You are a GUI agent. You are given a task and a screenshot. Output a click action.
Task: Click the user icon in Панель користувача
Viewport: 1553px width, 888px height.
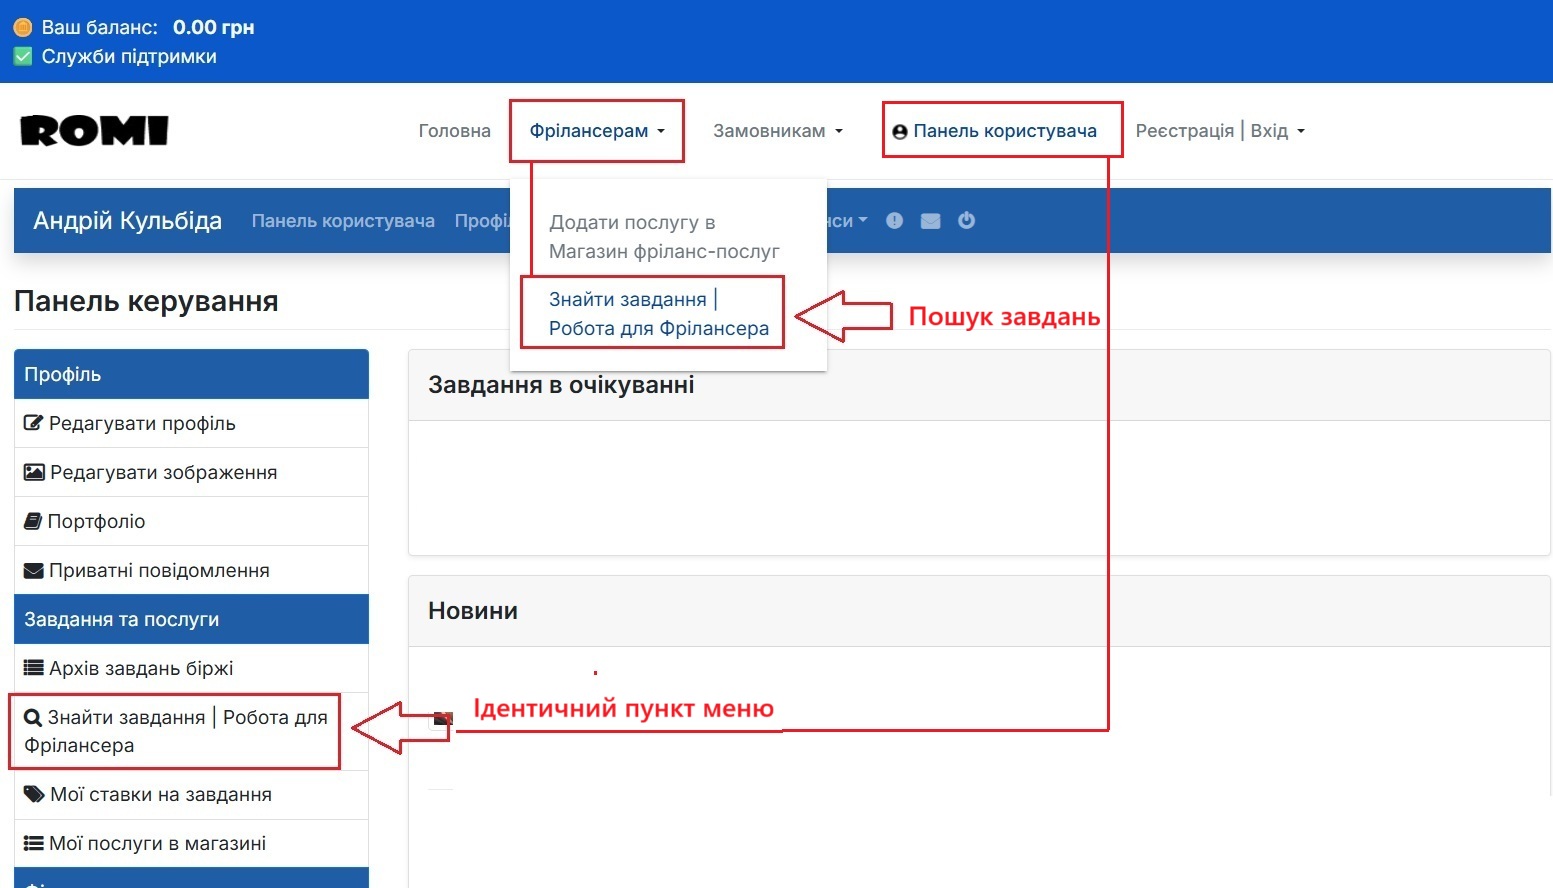(x=899, y=130)
